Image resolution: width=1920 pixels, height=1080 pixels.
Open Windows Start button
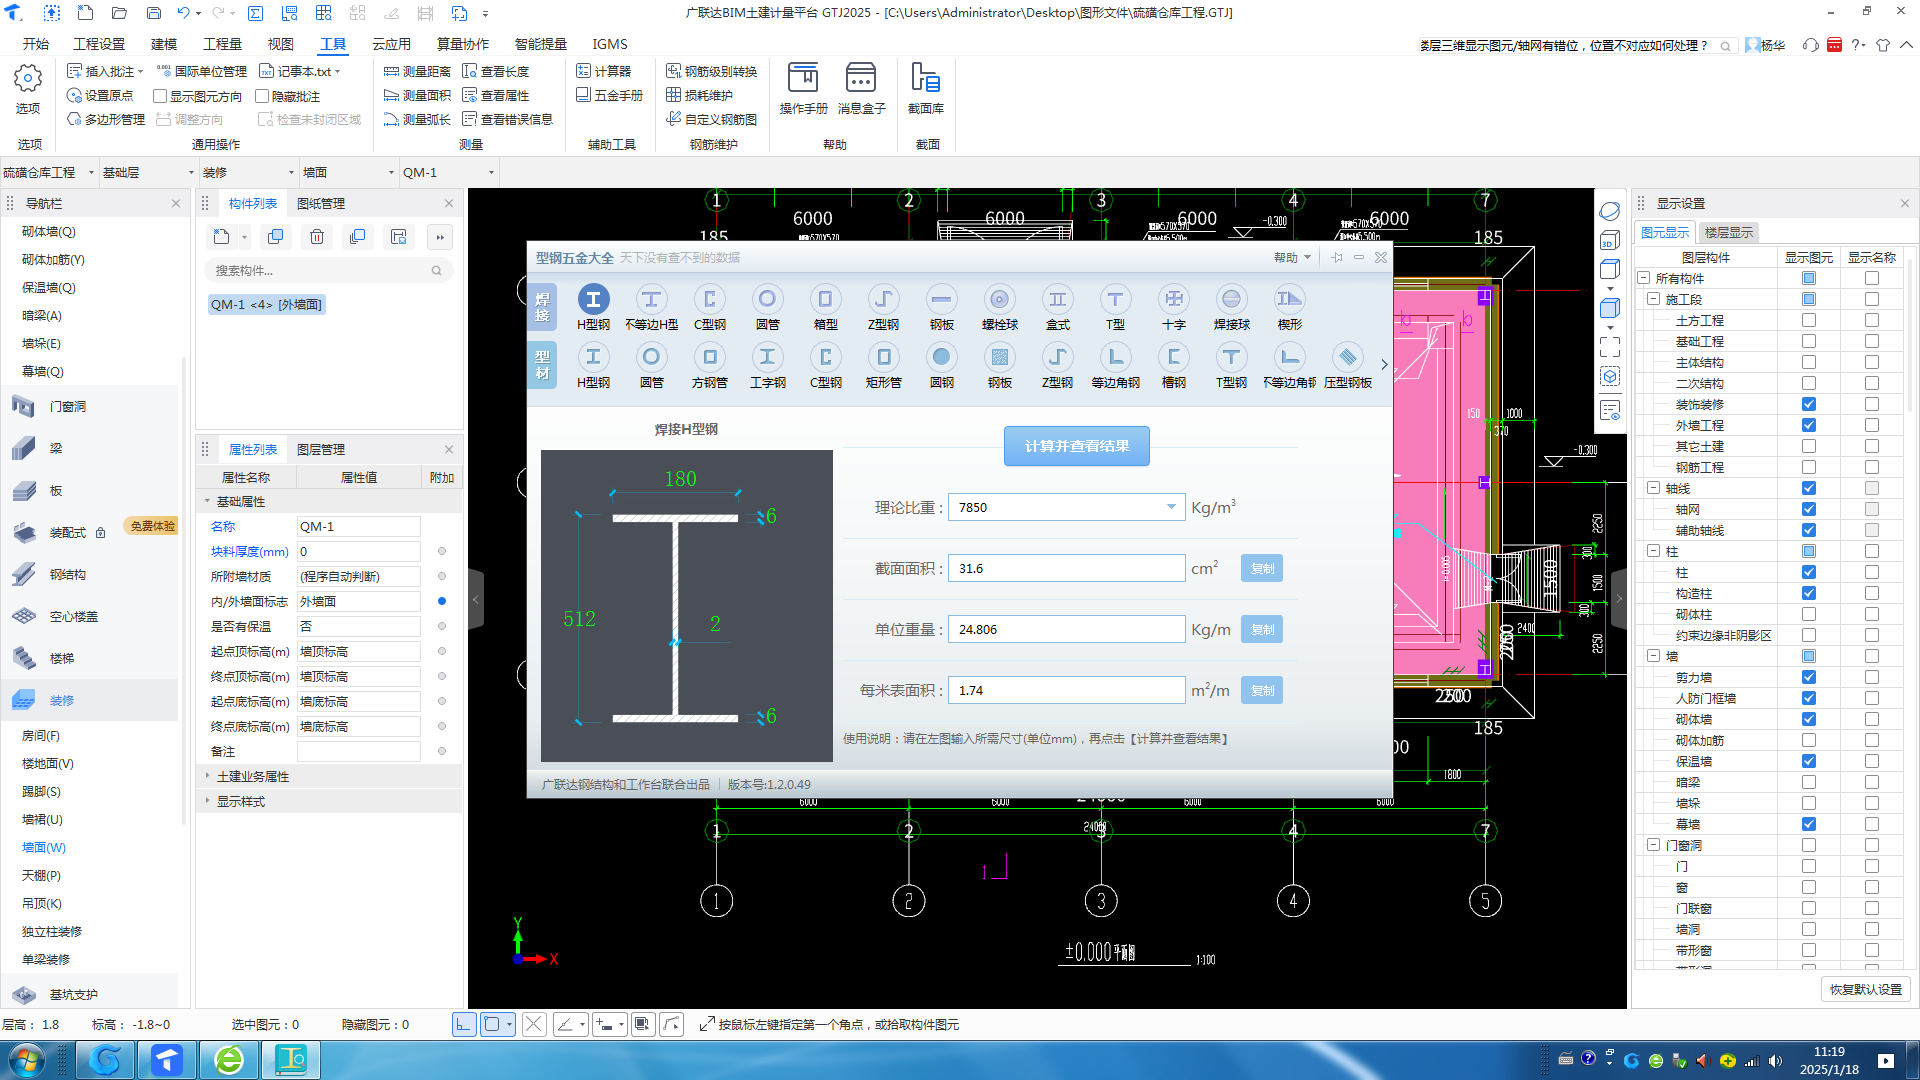coord(26,1059)
